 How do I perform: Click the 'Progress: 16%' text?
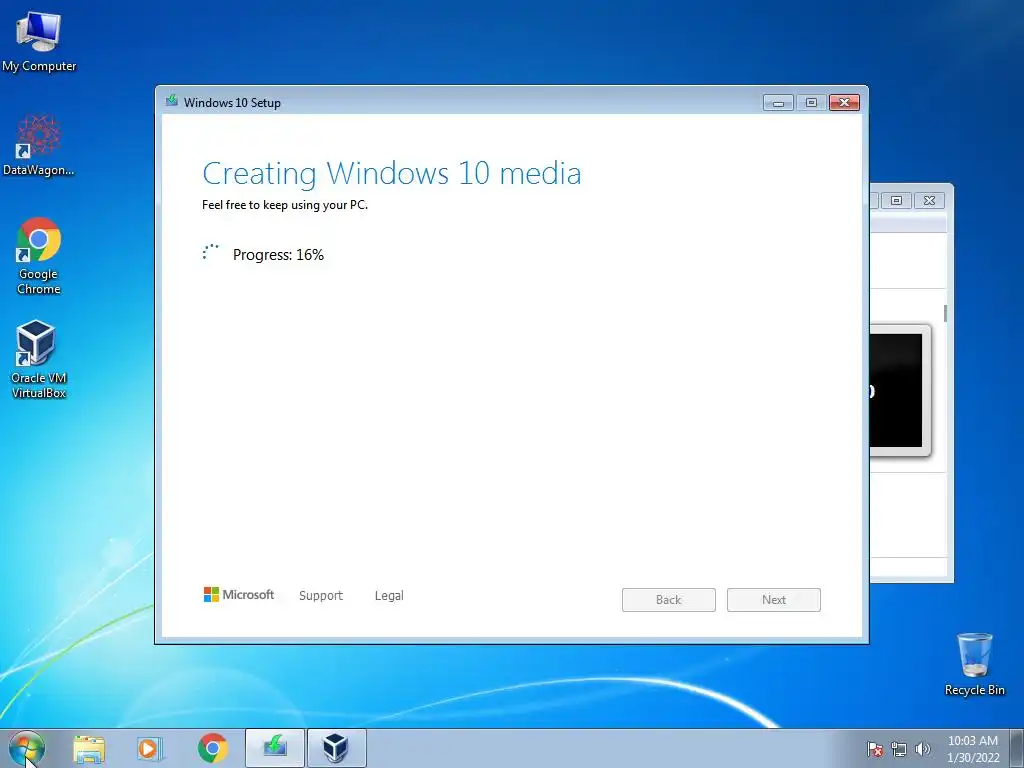pyautogui.click(x=278, y=255)
